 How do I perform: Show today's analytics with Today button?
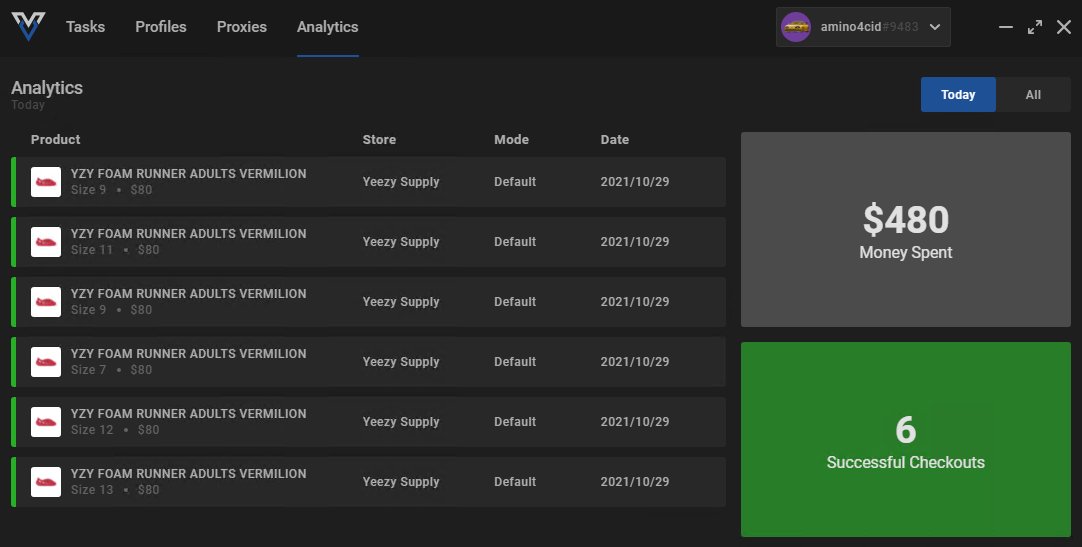tap(958, 95)
